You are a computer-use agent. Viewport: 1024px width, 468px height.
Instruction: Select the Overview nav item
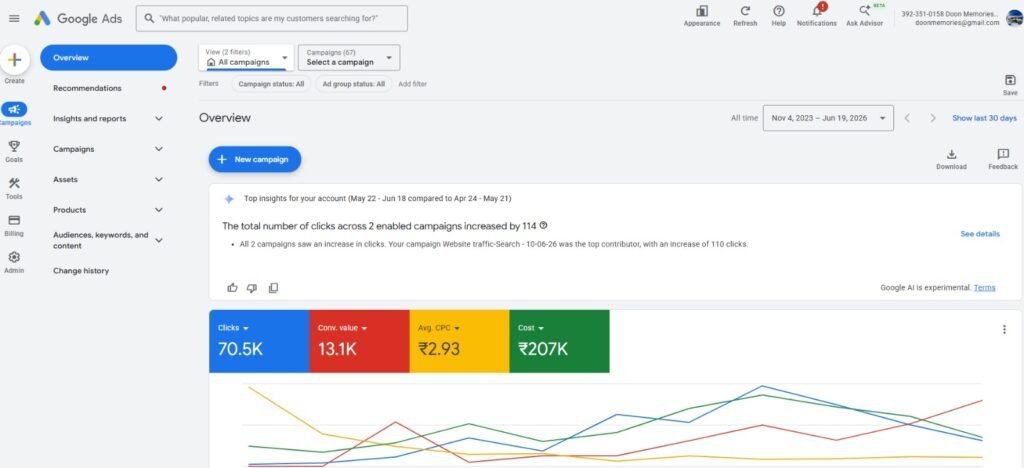[x=108, y=57]
